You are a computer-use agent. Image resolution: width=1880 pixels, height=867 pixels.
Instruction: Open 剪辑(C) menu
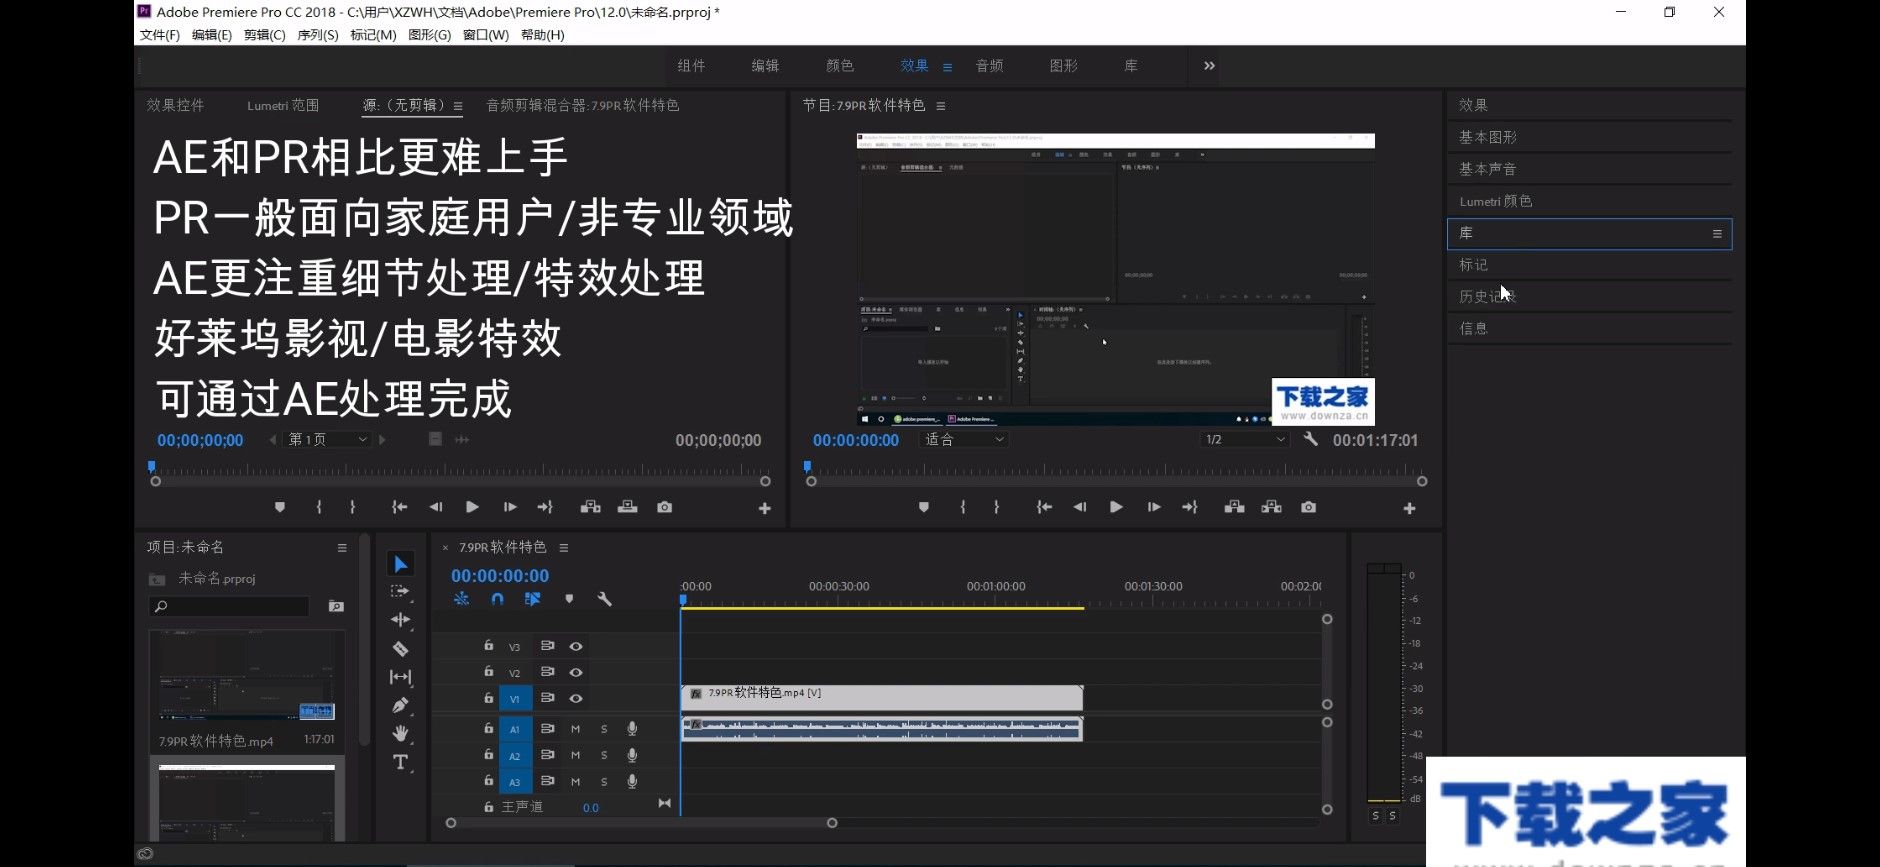(x=265, y=35)
